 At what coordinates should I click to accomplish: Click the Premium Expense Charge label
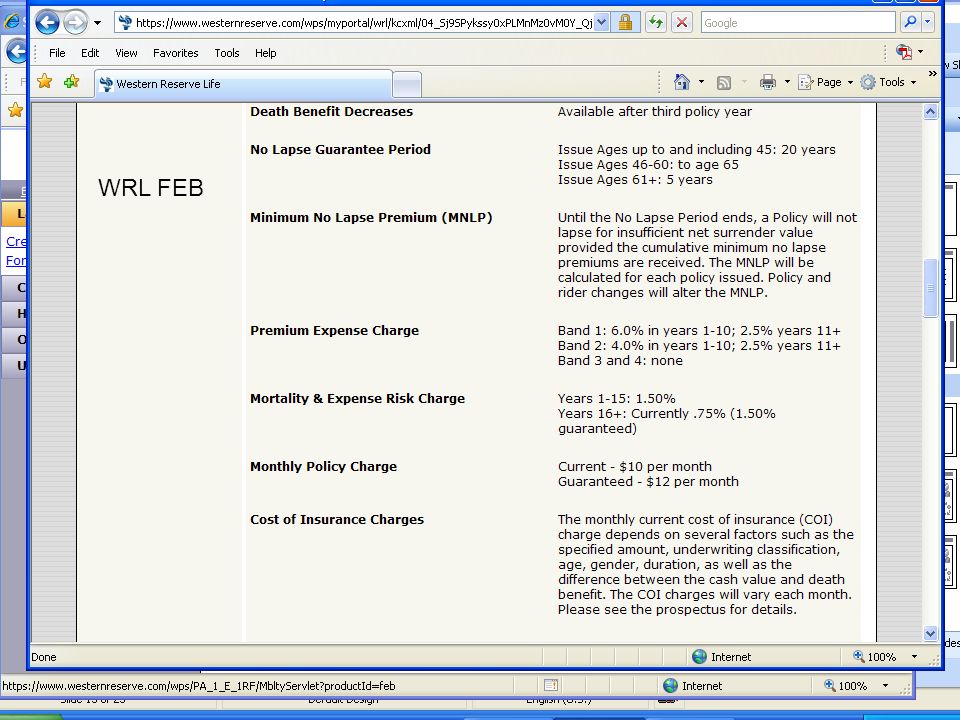(x=334, y=331)
